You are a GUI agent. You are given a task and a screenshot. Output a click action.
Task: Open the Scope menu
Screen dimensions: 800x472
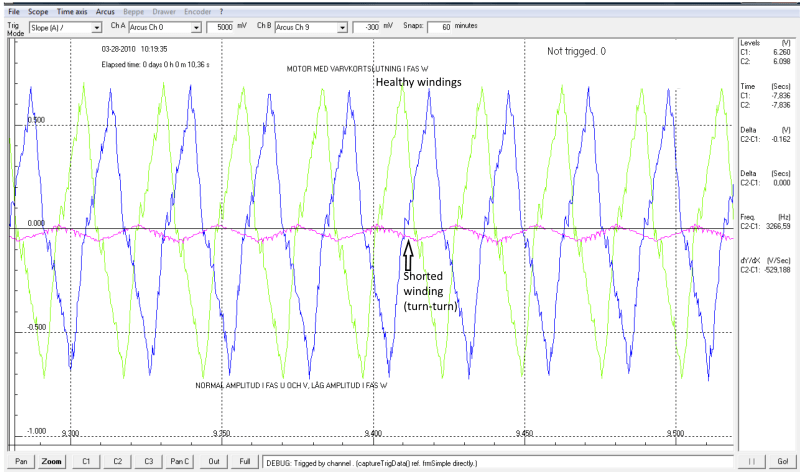38,11
